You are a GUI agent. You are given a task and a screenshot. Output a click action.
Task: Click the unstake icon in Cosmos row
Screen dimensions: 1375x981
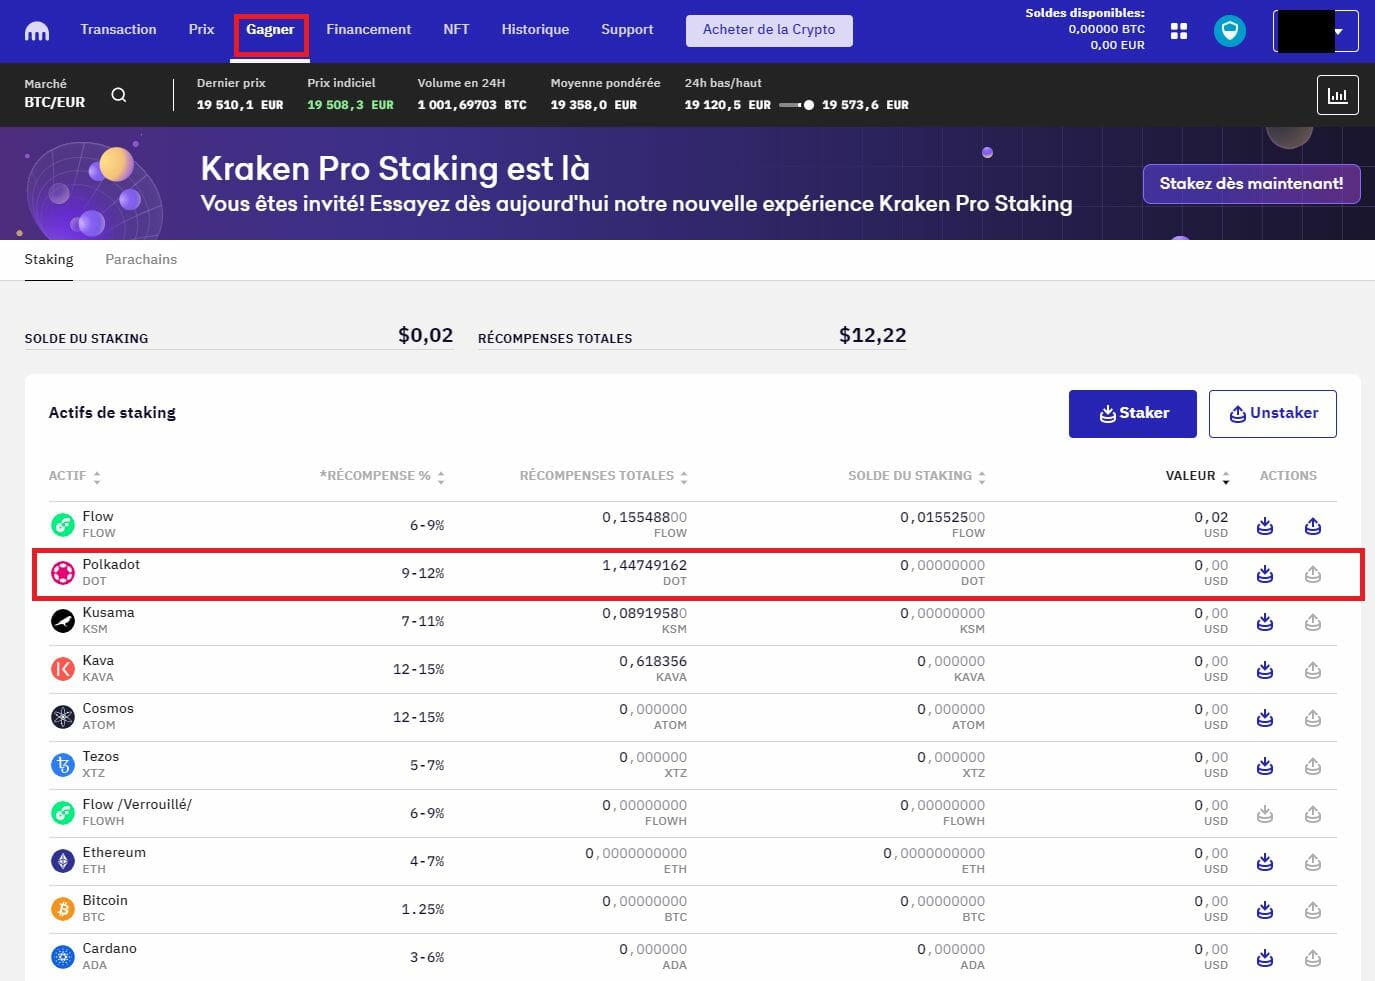1313,718
